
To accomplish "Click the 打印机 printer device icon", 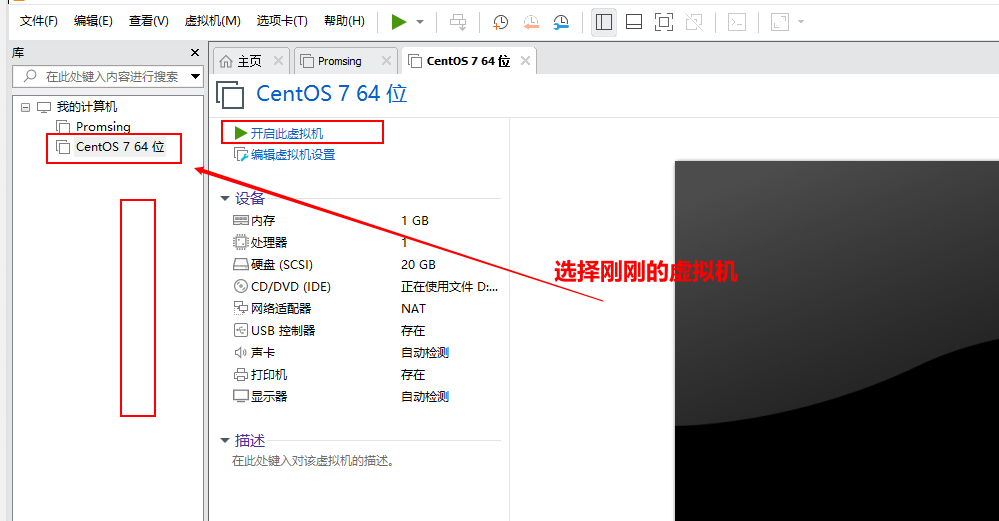I will tap(241, 375).
